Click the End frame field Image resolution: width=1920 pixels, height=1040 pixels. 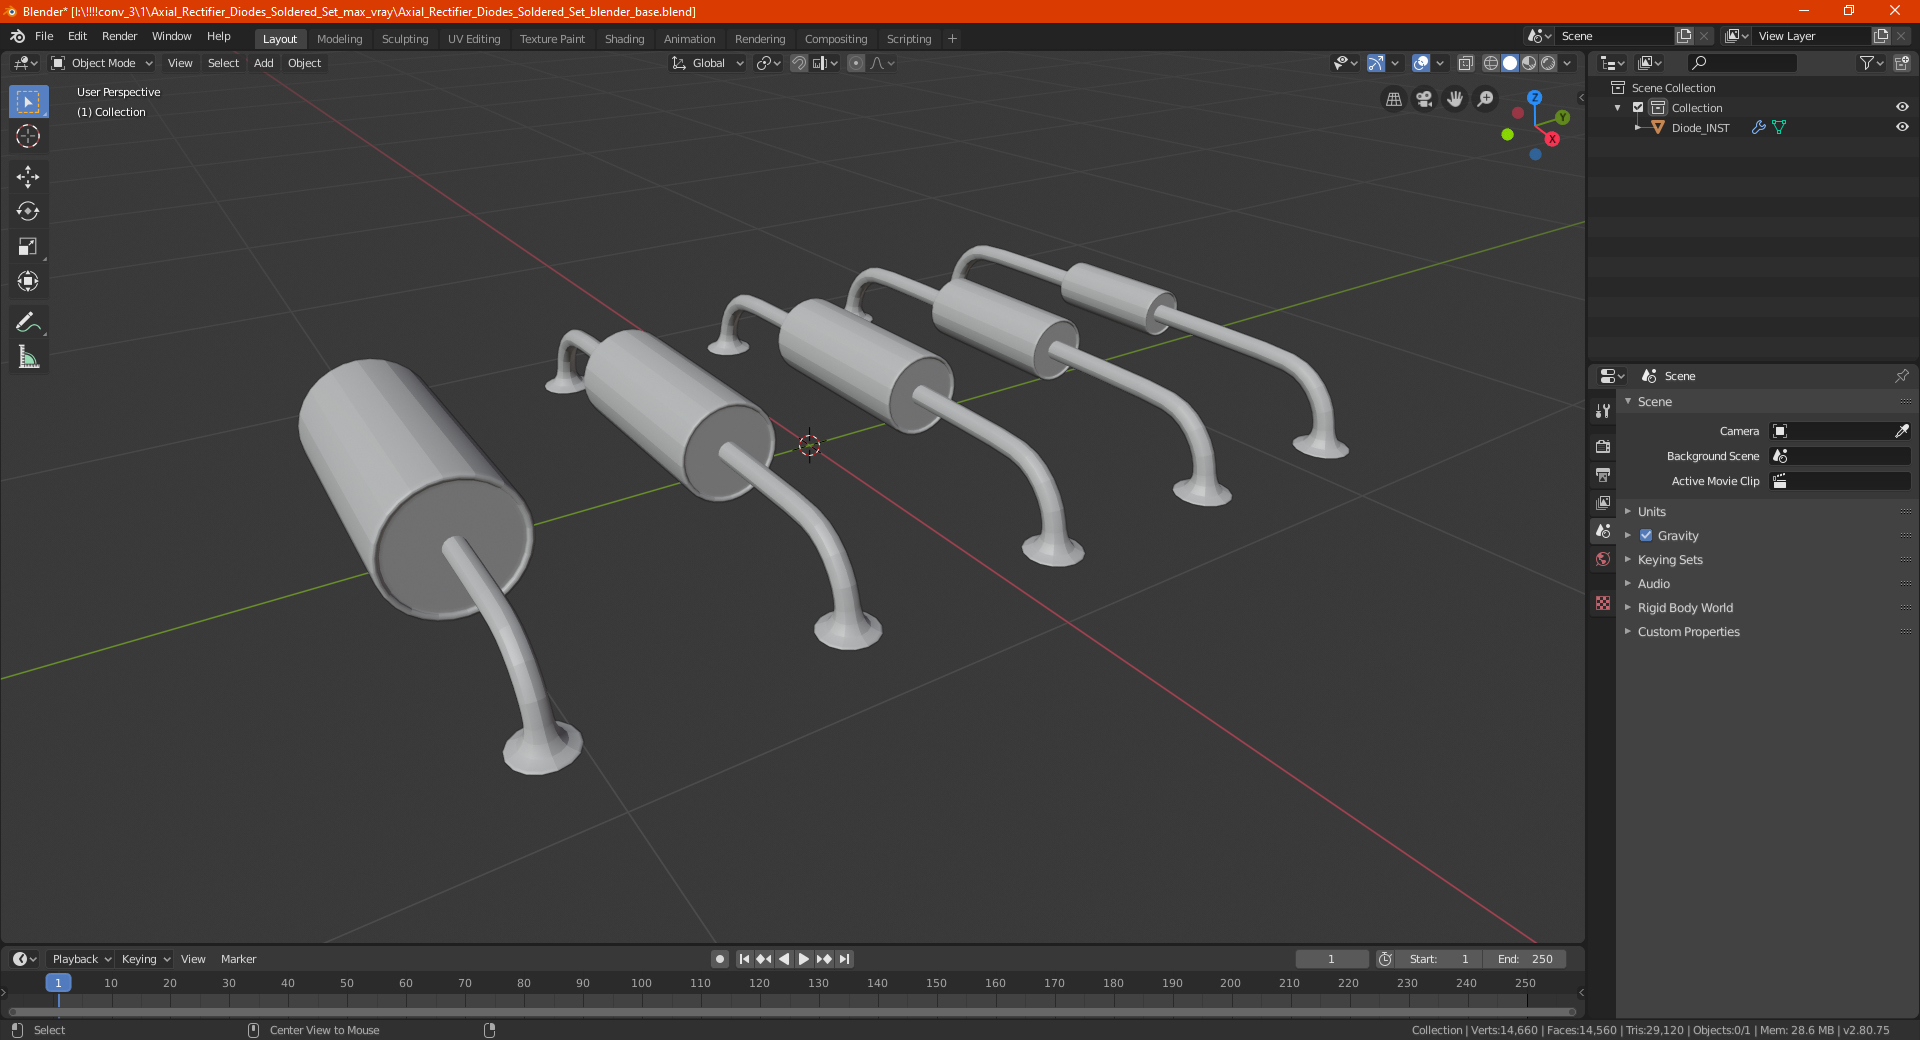(x=1525, y=959)
